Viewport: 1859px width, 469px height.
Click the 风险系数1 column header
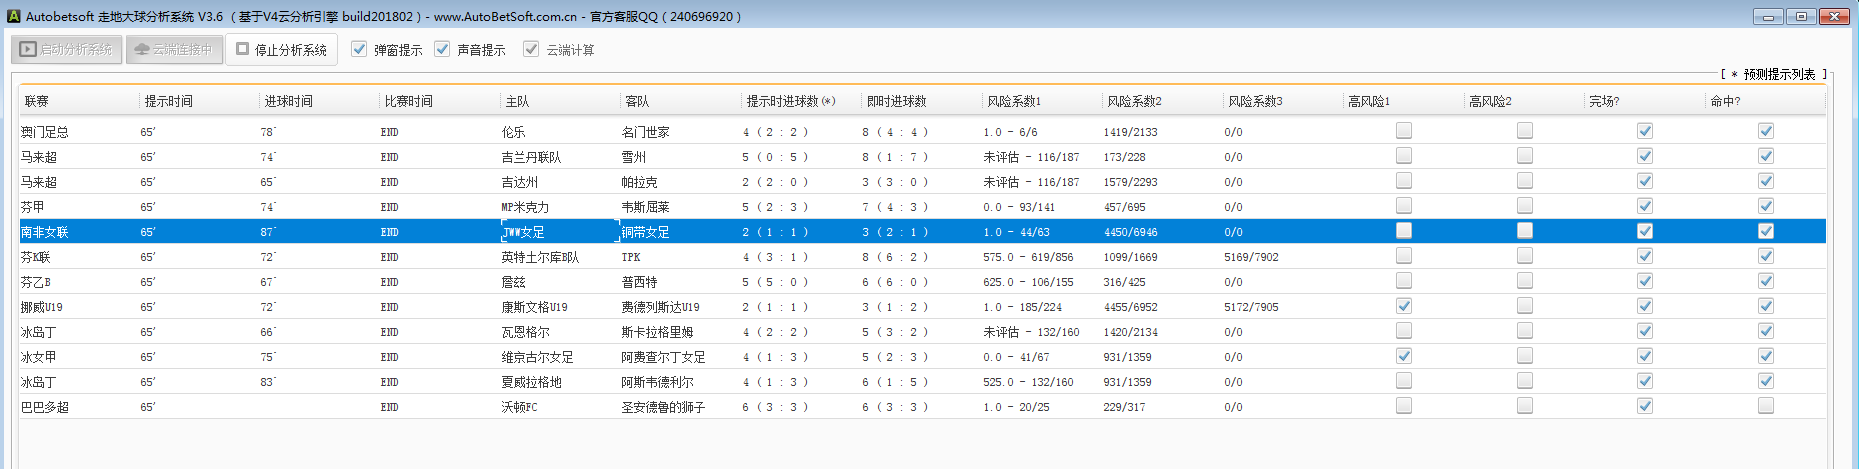pyautogui.click(x=1014, y=101)
